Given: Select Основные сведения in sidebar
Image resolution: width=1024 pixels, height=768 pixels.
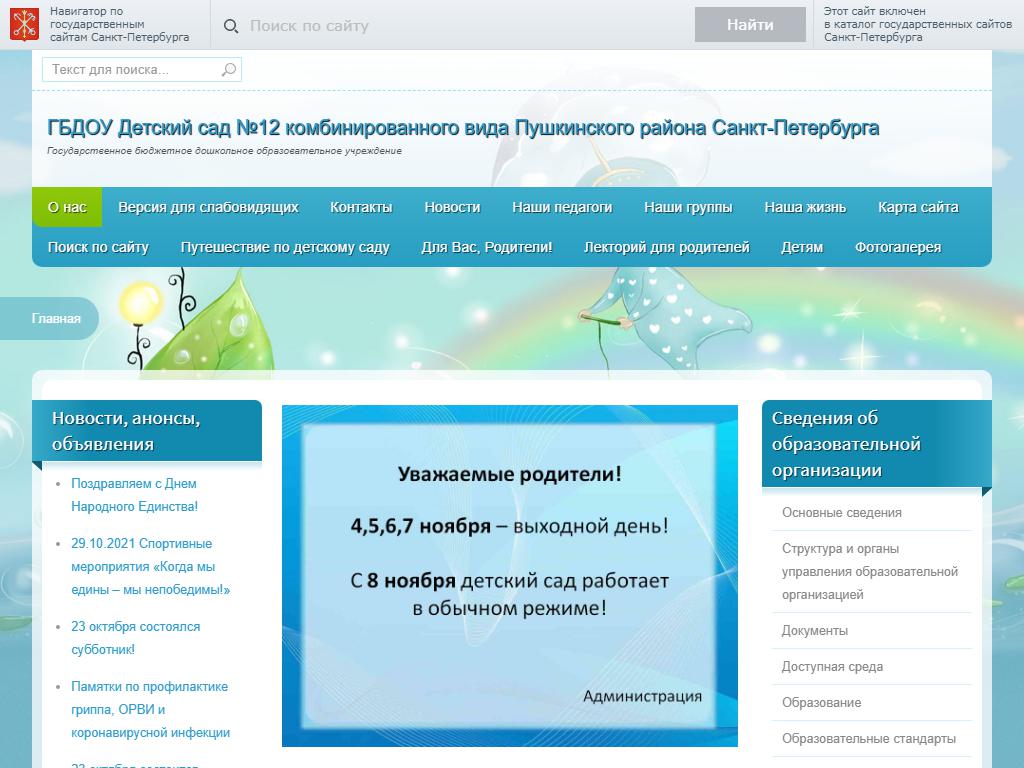Looking at the screenshot, I should [x=841, y=512].
